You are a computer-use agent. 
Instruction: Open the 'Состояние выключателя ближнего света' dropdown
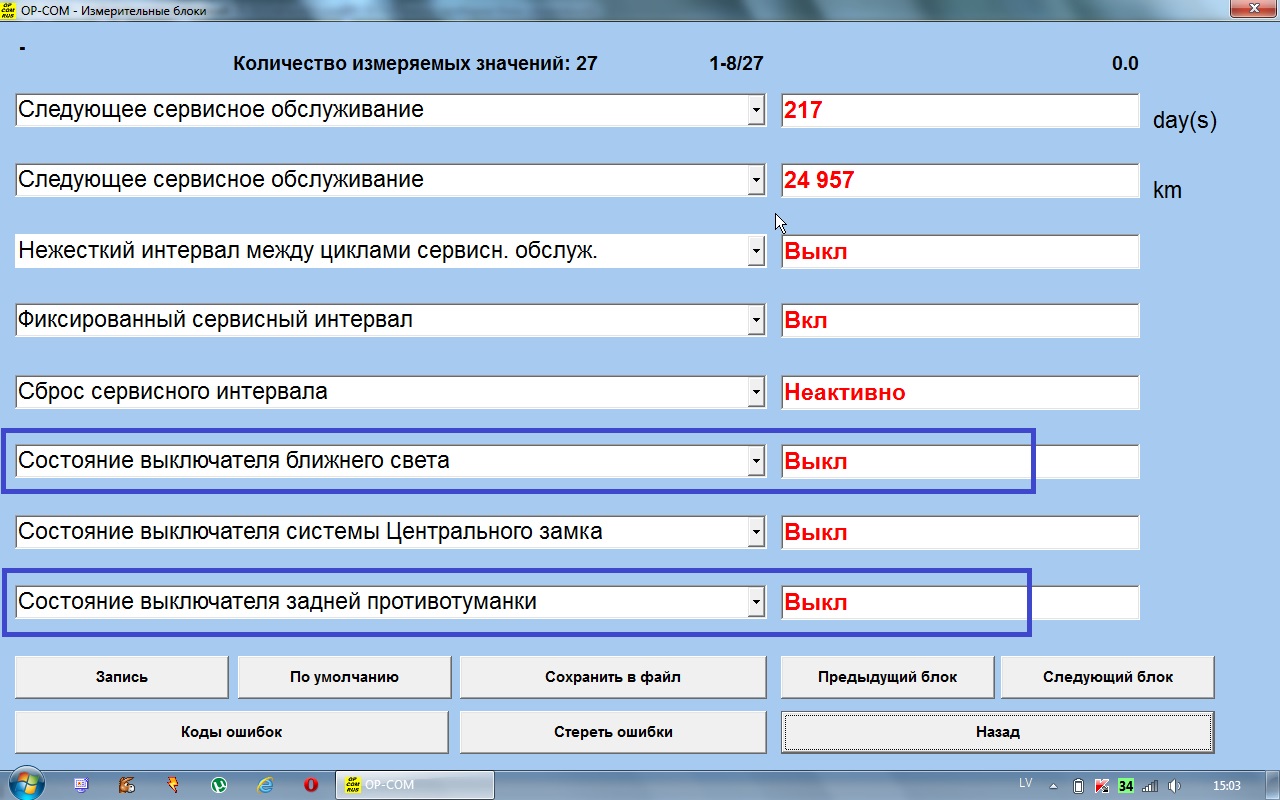tap(756, 462)
